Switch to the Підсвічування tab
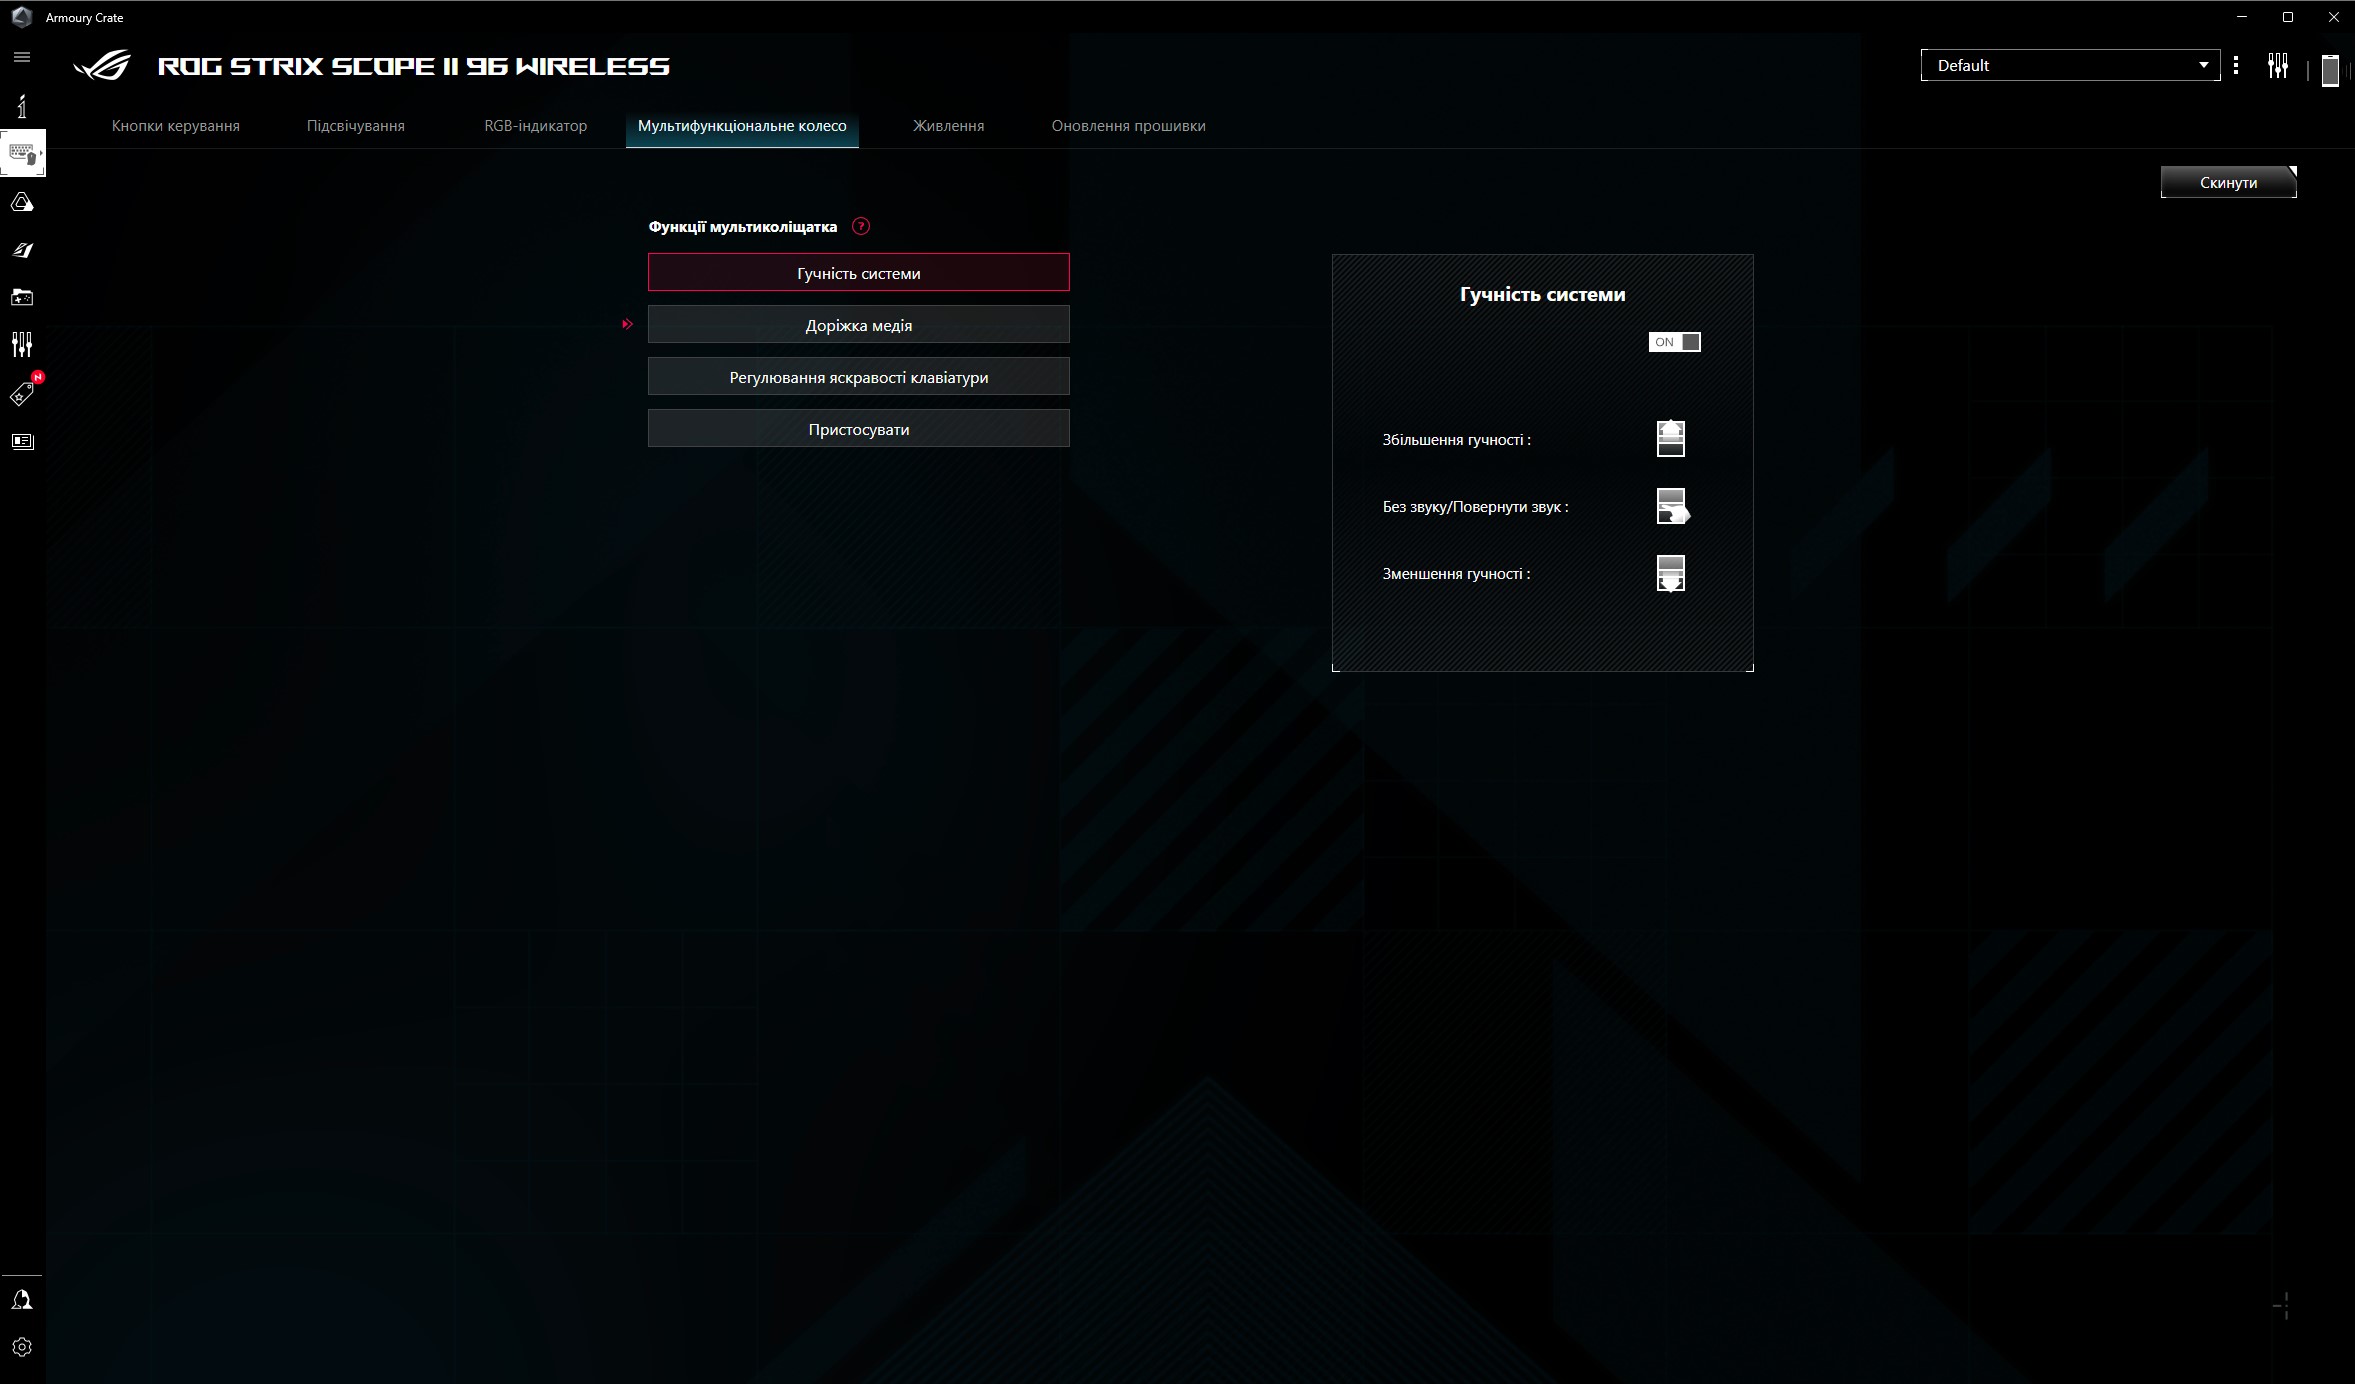The width and height of the screenshot is (2355, 1384). (355, 126)
